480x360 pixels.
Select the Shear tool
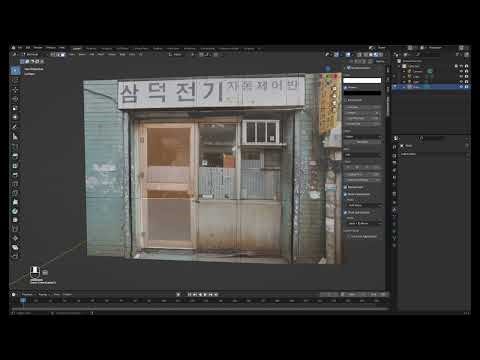pos(15,247)
